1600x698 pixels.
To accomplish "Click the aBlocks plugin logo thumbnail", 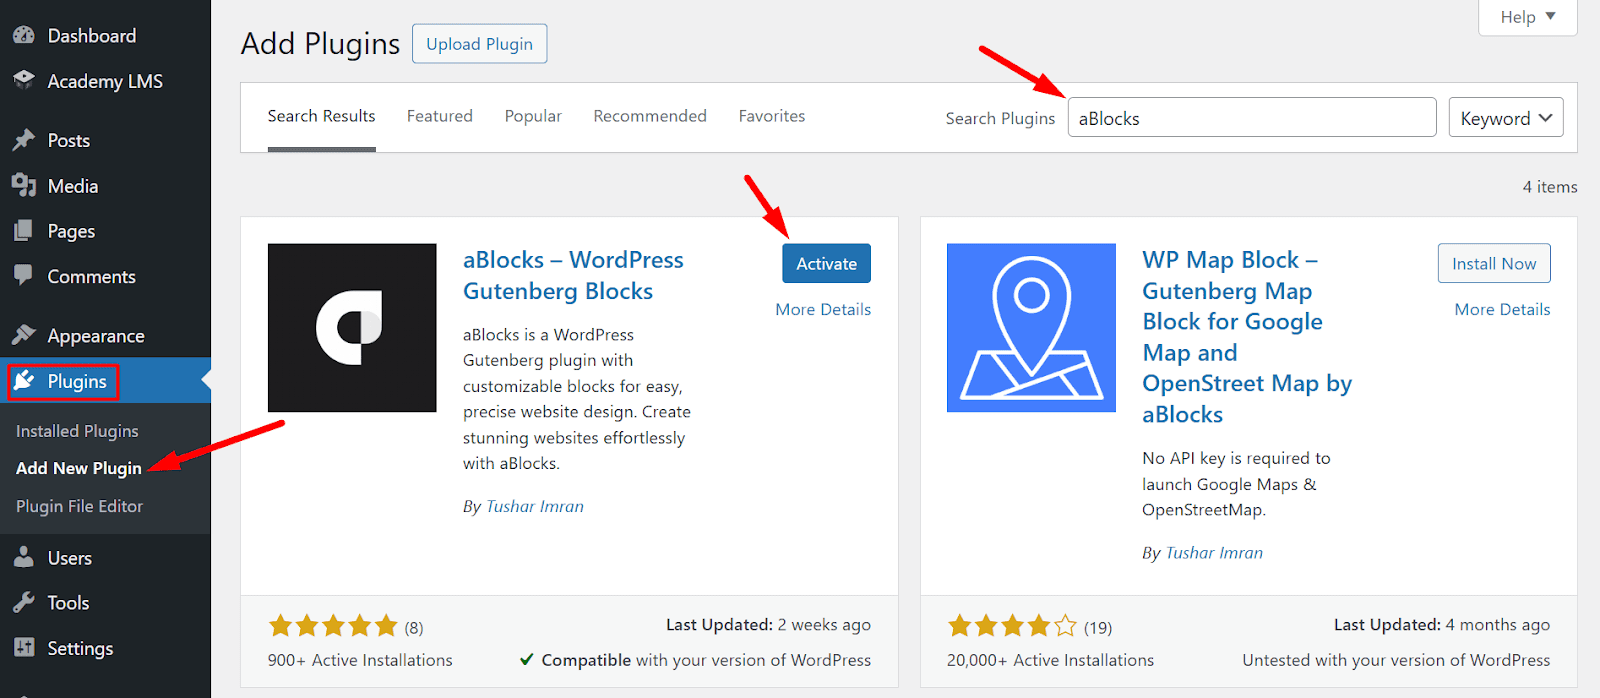I will pyautogui.click(x=352, y=328).
